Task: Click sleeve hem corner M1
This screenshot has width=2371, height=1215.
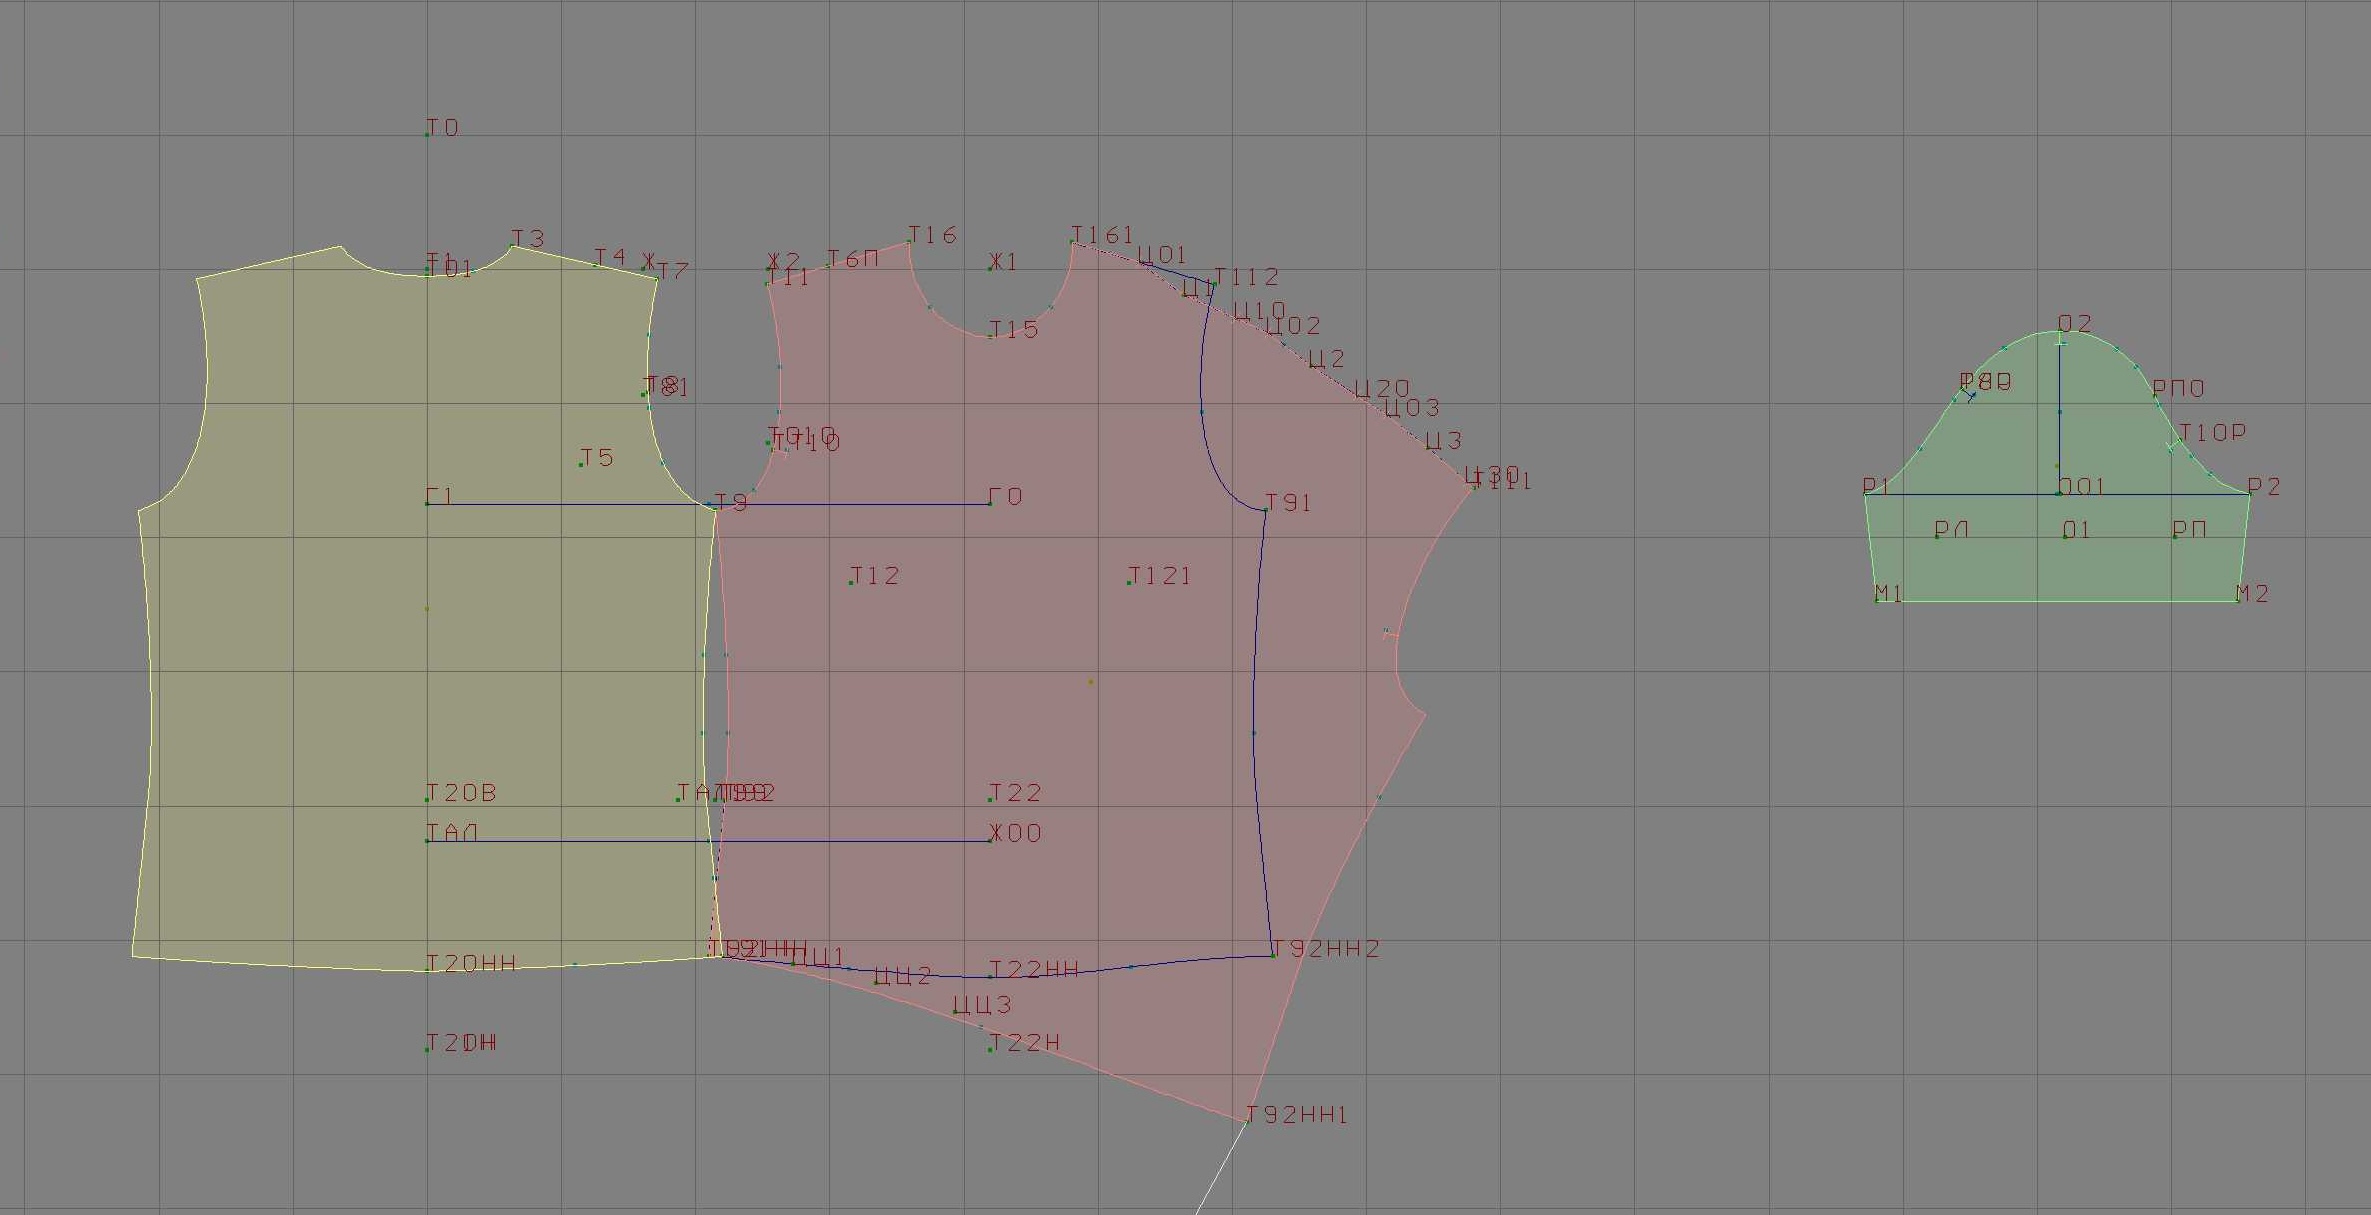Action: (x=1877, y=600)
